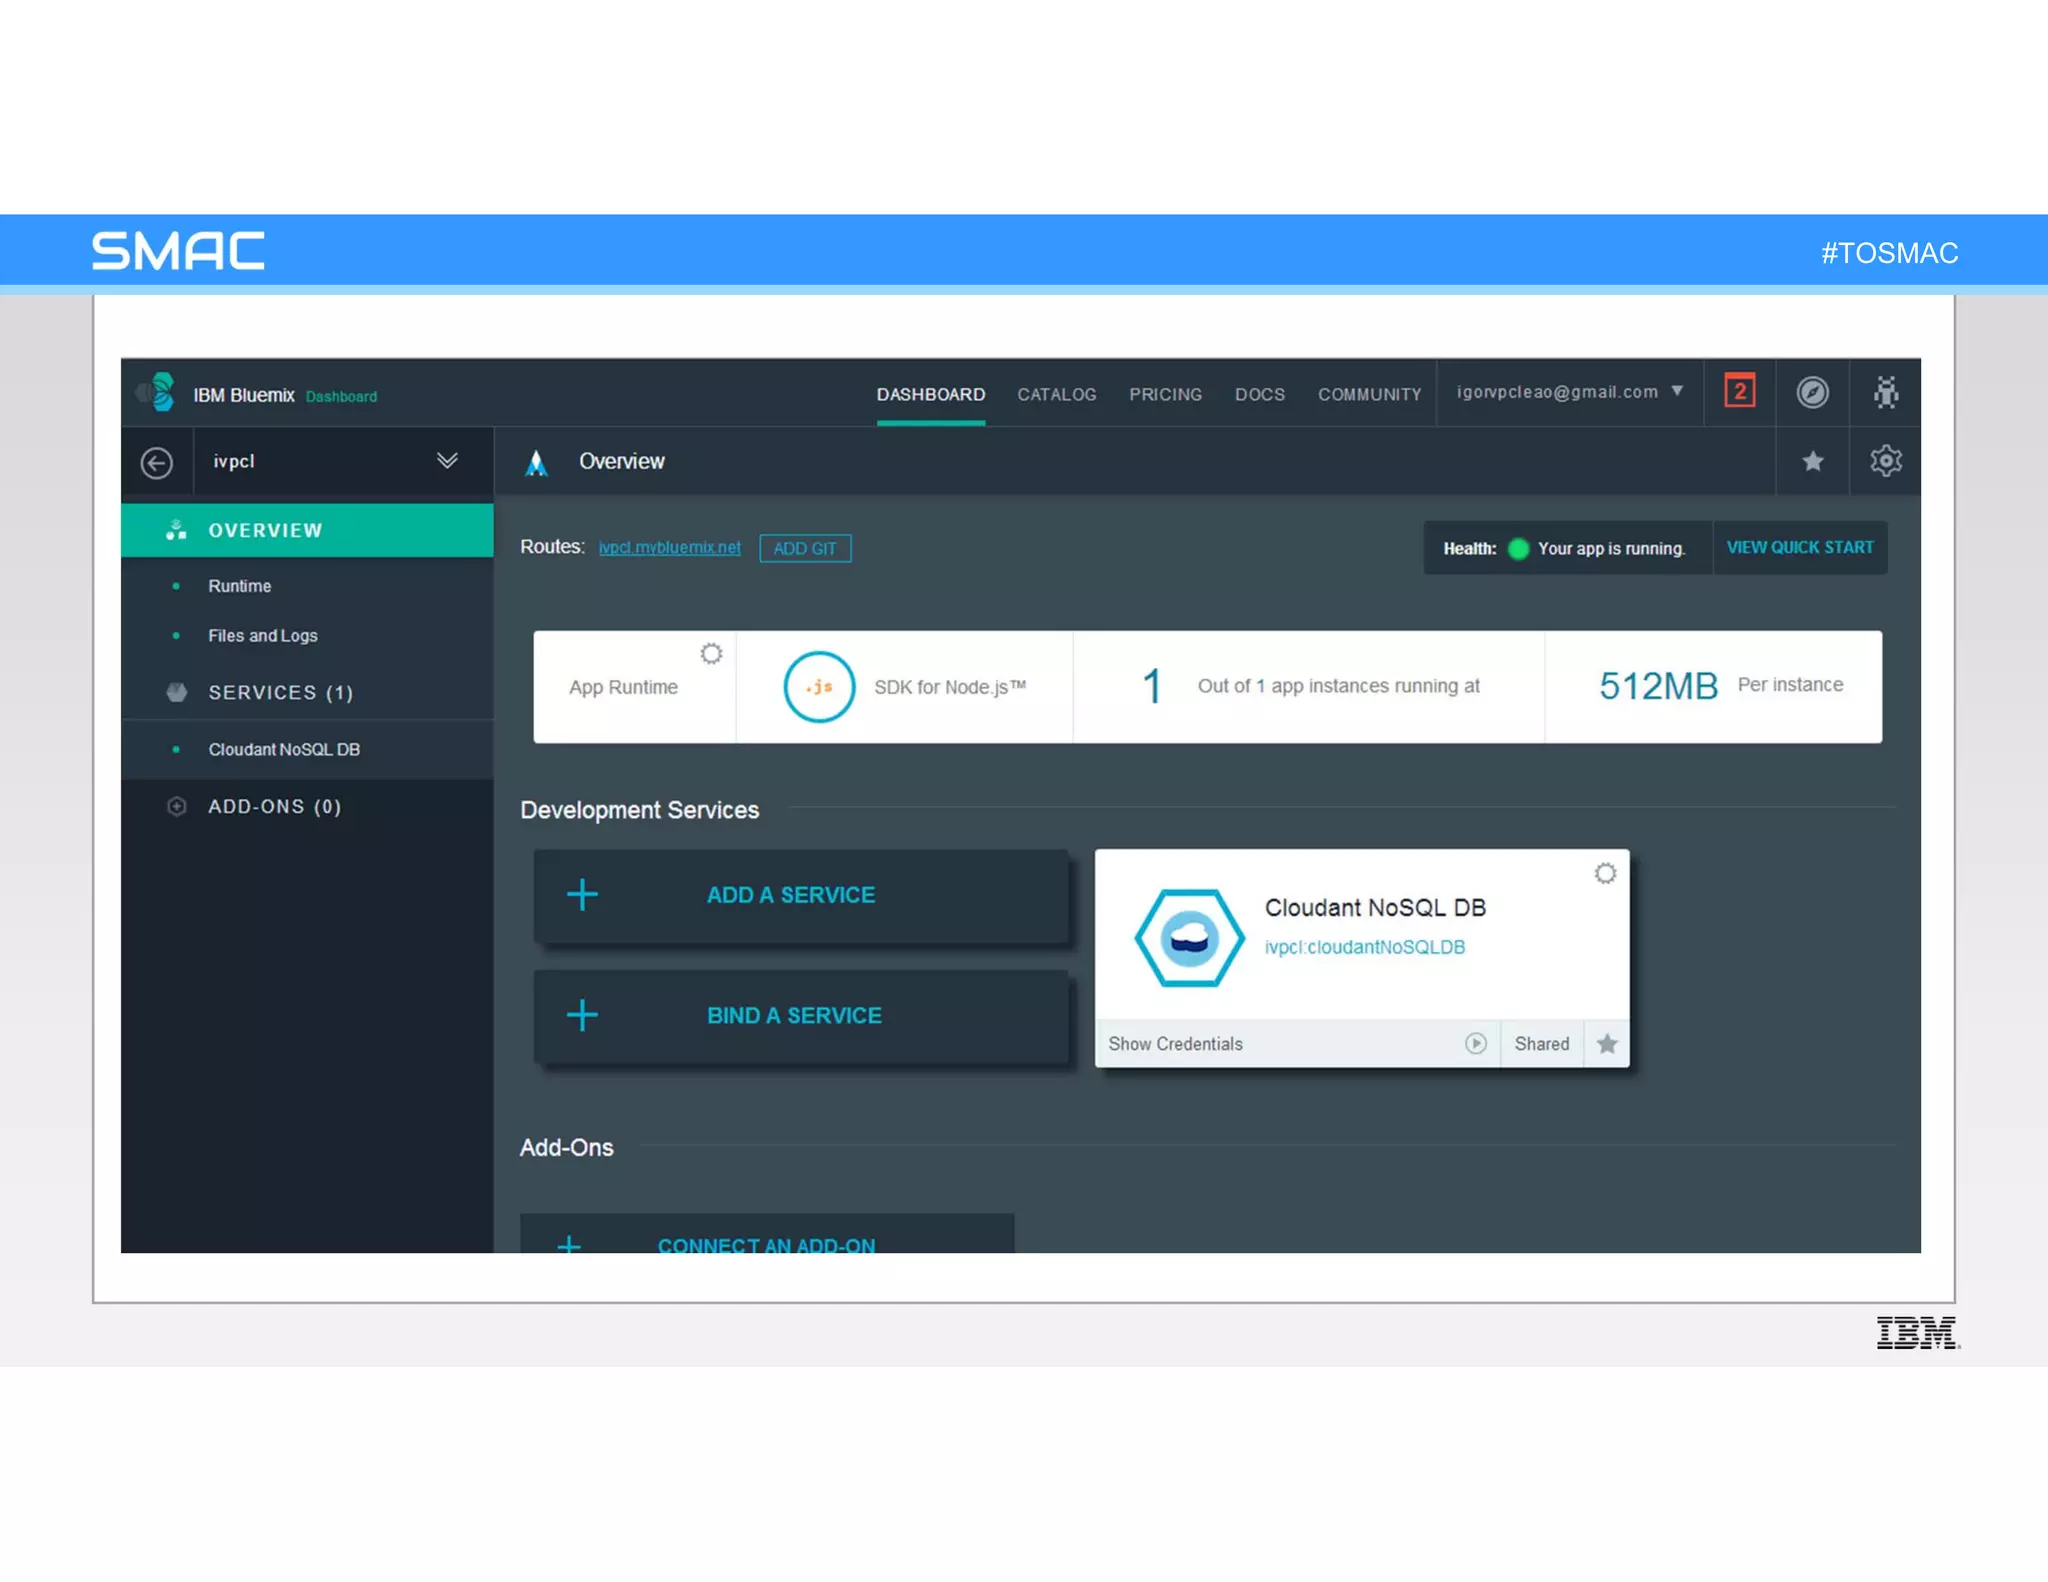Click the star icon in Overview bar
Screen dimensions: 2048x1582
pyautogui.click(x=1812, y=461)
